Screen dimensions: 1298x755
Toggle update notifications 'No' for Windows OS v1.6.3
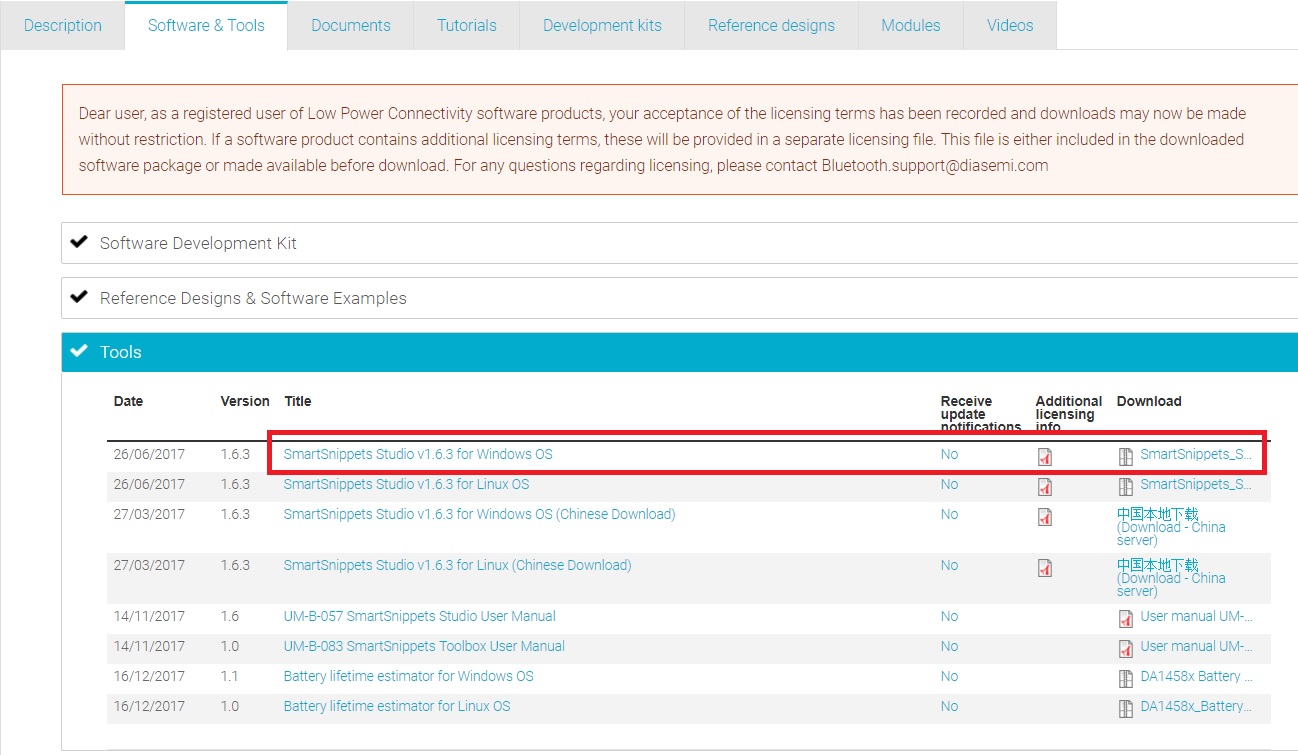pyautogui.click(x=949, y=454)
